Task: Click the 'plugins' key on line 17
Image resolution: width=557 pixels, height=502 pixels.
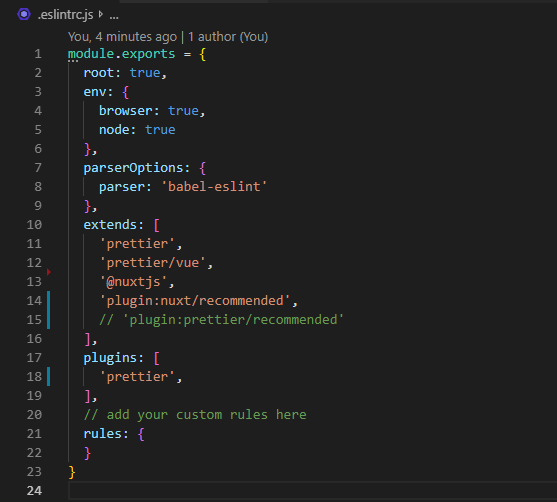Action: (x=110, y=358)
